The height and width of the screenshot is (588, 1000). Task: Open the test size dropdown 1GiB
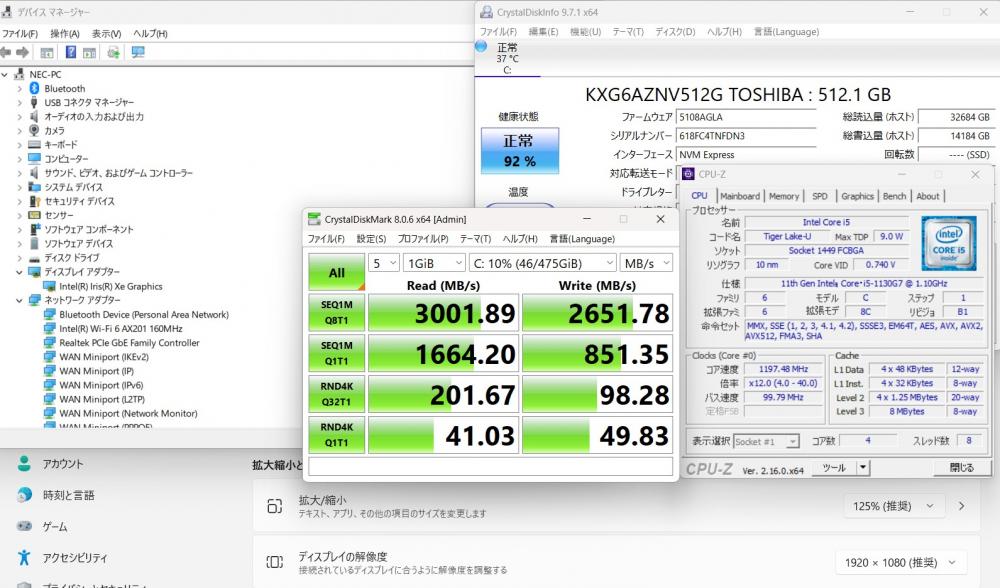[x=434, y=263]
